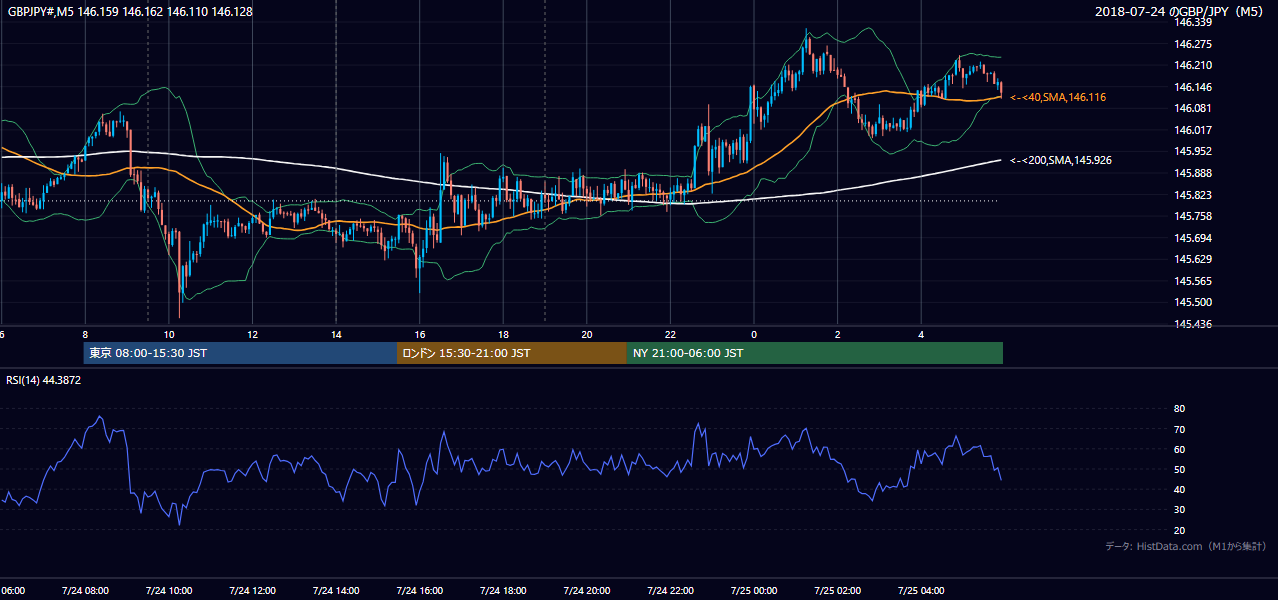
Task: Click the hour tick 16 under price chart
Action: [420, 334]
